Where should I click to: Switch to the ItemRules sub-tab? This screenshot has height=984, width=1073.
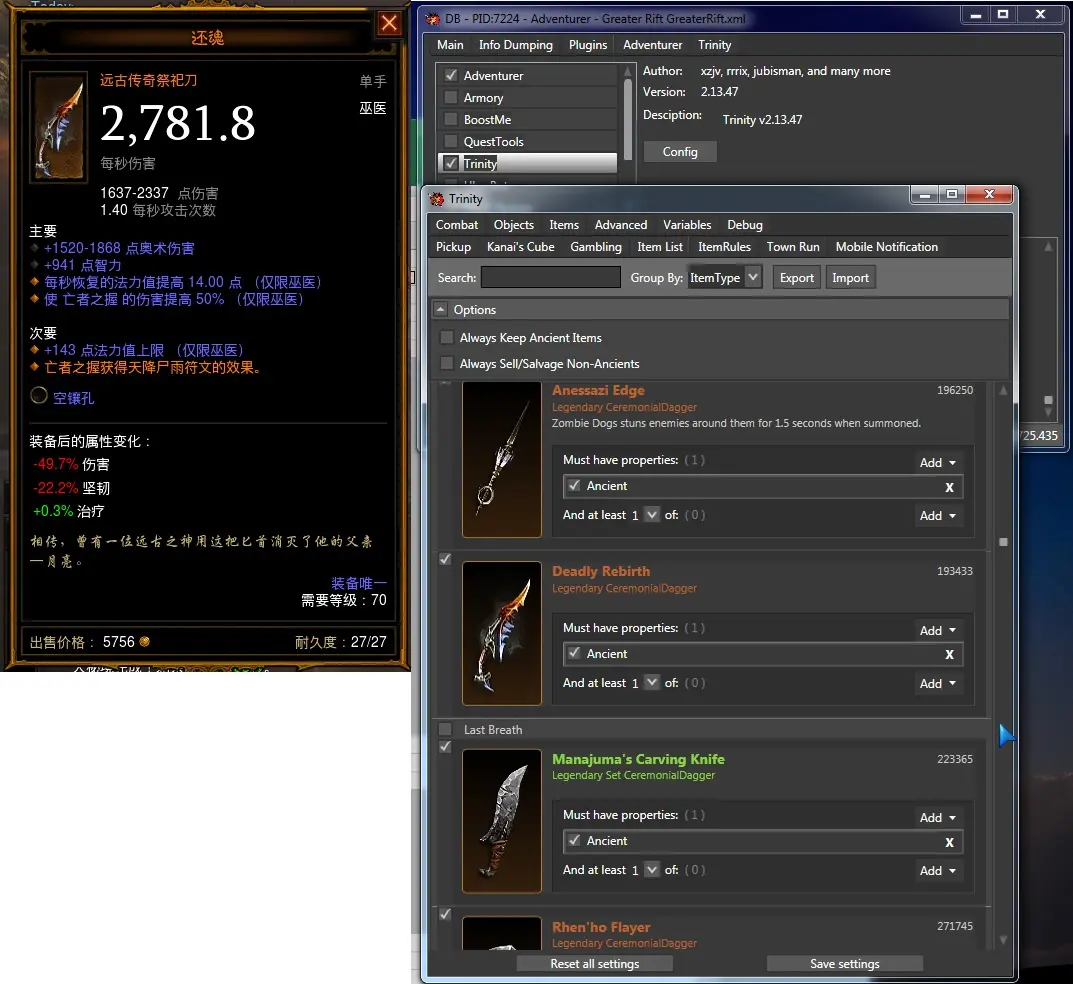tap(724, 246)
